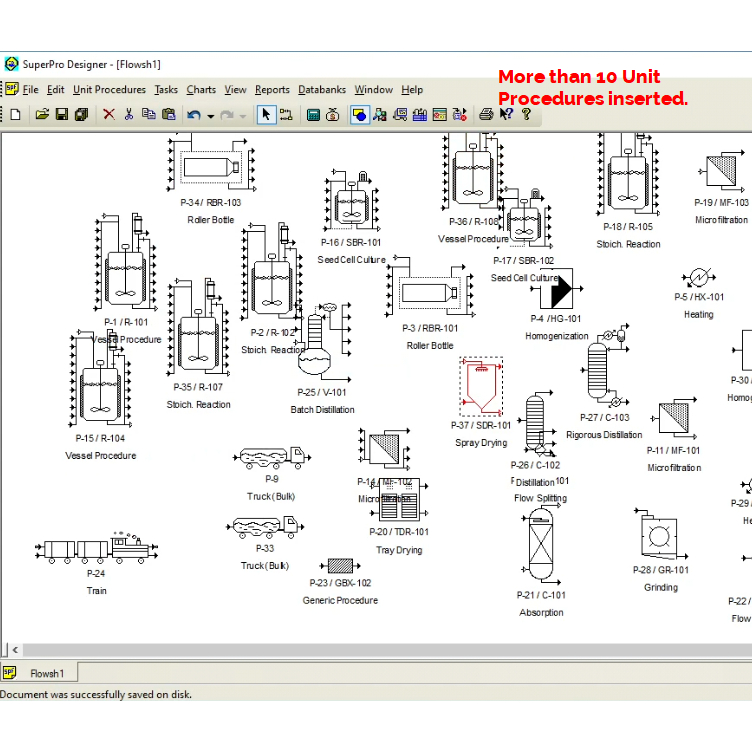Image resolution: width=752 pixels, height=752 pixels.
Task: Click the red X delete icon
Action: click(x=109, y=115)
